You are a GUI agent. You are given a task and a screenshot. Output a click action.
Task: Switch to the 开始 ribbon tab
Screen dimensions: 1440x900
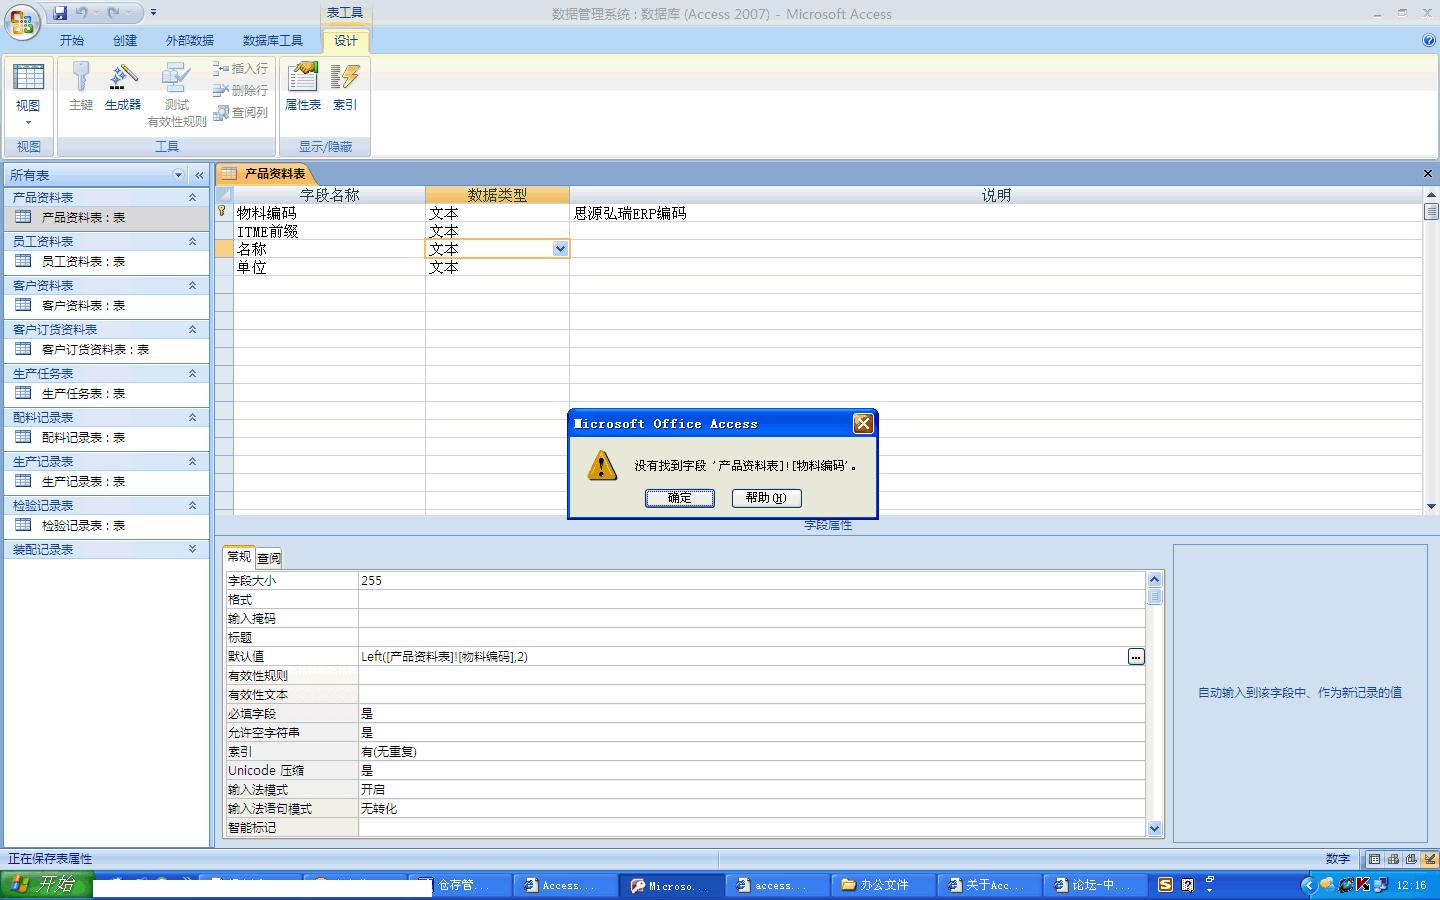pos(72,41)
